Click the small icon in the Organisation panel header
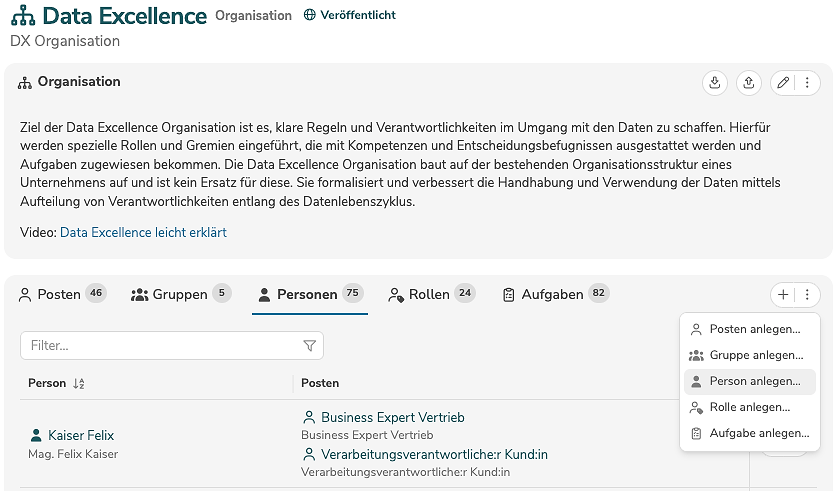Screen dimensions: 838x491 [x=25, y=83]
